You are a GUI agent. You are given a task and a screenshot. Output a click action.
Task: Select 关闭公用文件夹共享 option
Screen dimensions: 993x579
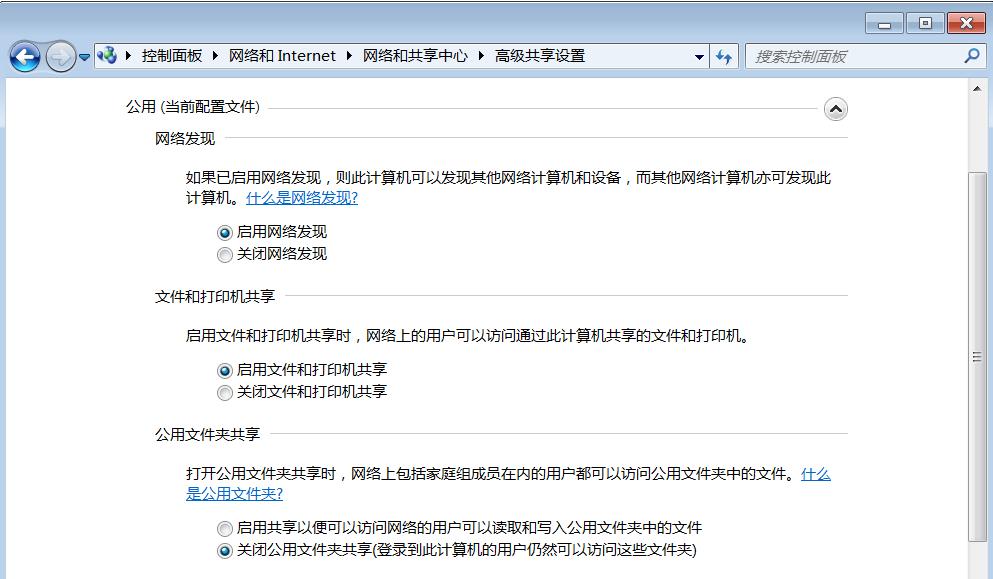pyautogui.click(x=224, y=548)
